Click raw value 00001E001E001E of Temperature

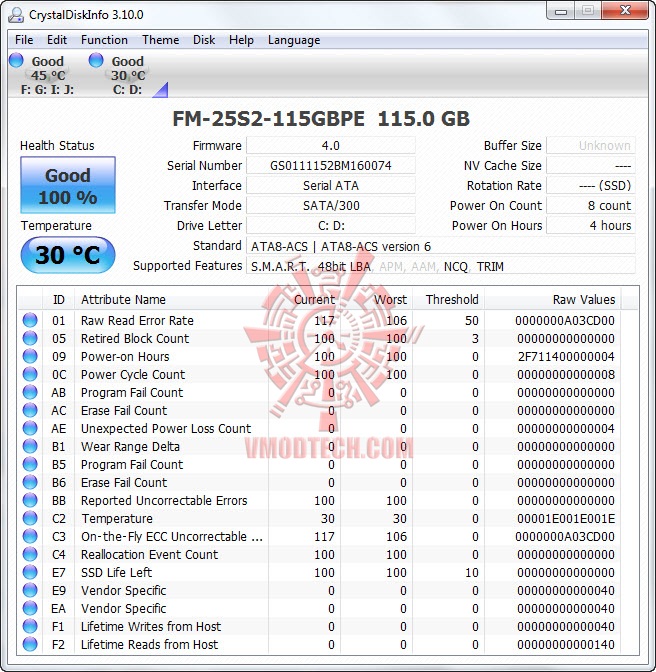point(566,519)
